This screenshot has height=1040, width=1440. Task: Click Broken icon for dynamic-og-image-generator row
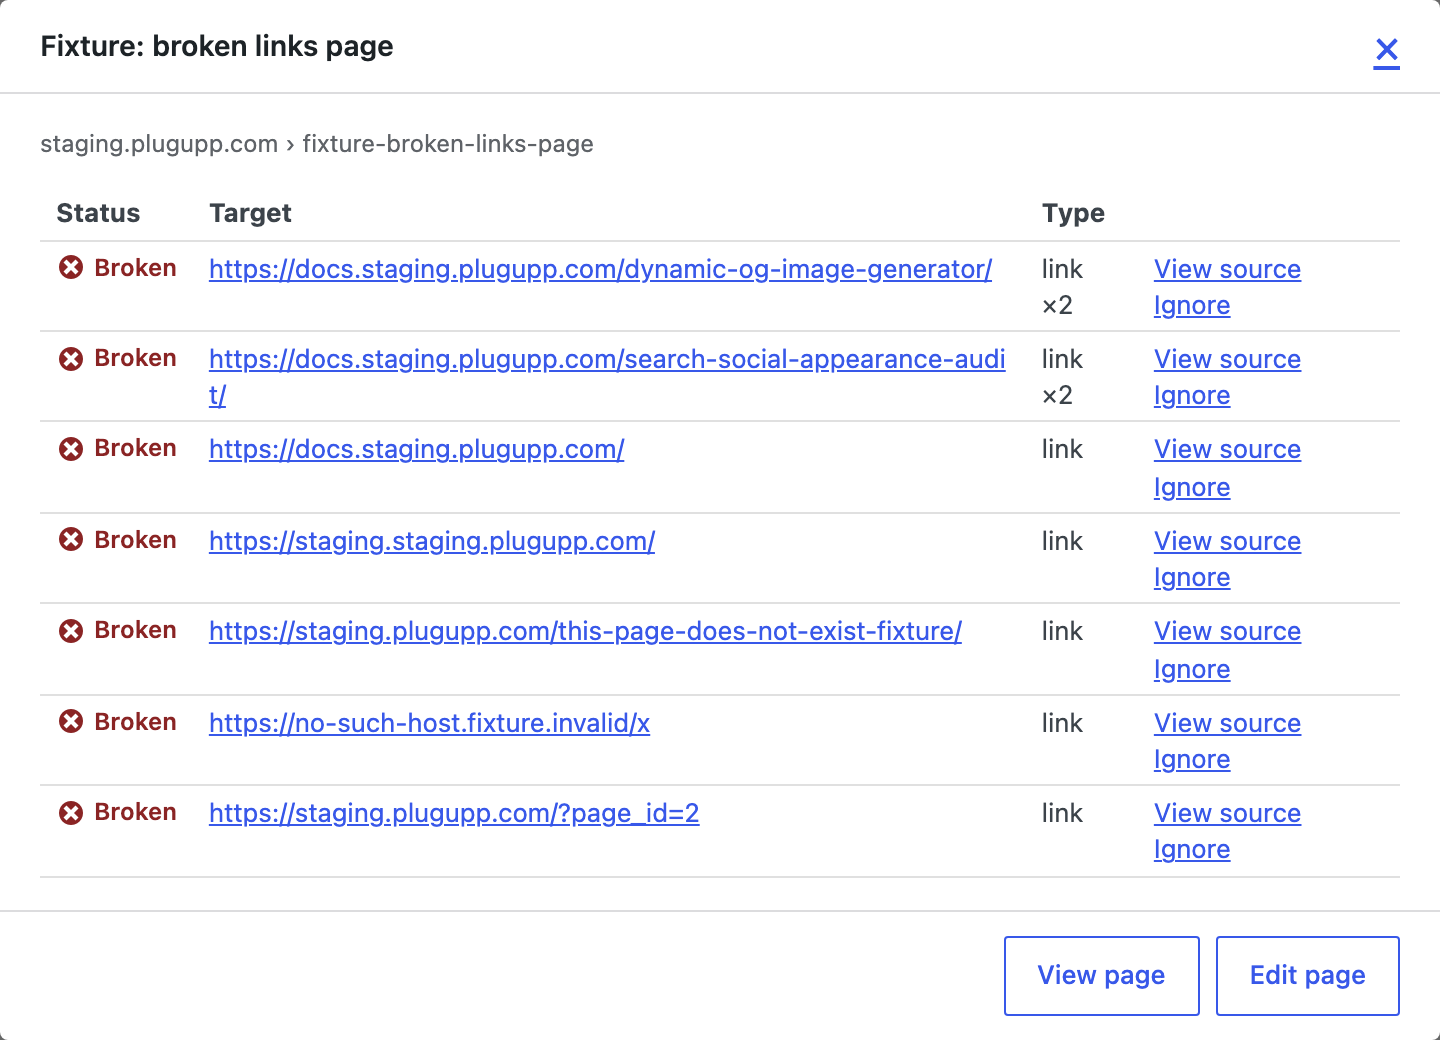(71, 268)
